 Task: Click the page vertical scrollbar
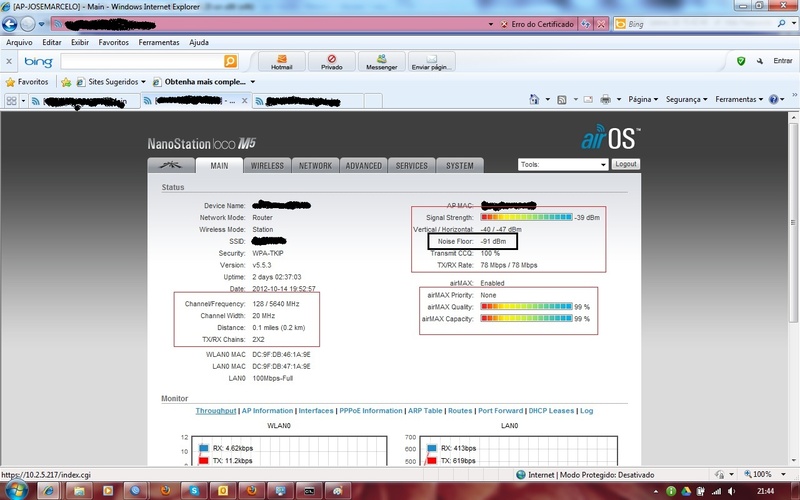(x=793, y=222)
